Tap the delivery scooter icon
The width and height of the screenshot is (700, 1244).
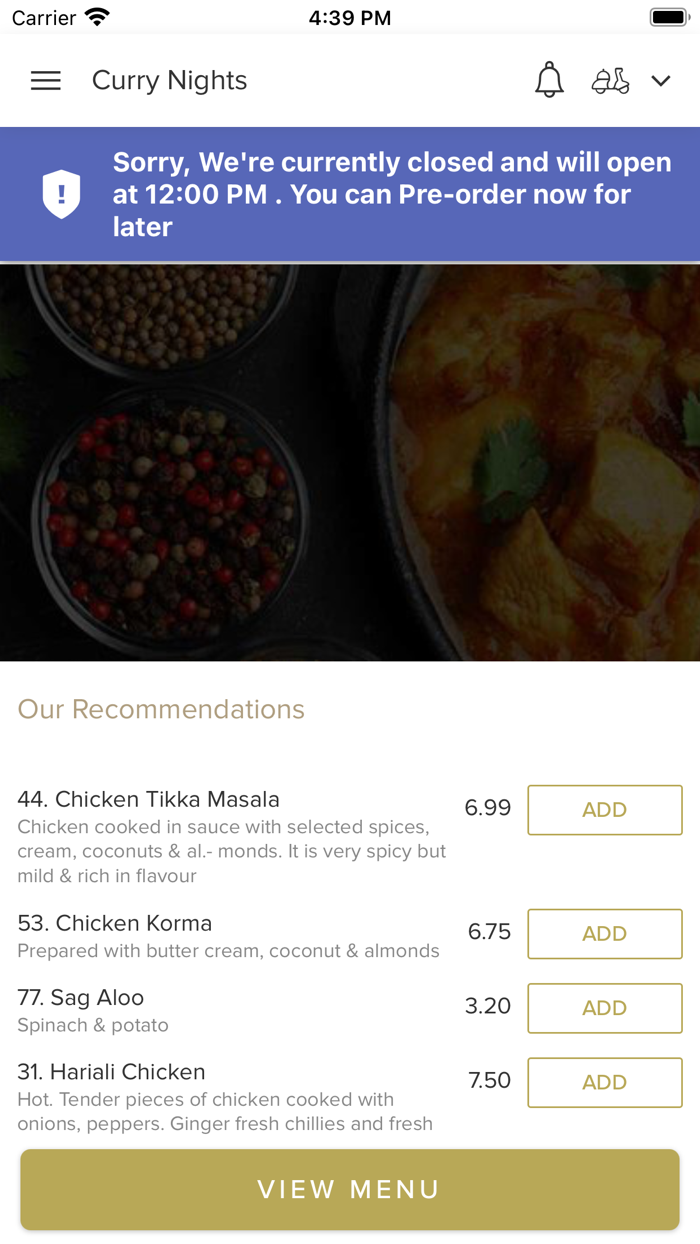pyautogui.click(x=610, y=81)
